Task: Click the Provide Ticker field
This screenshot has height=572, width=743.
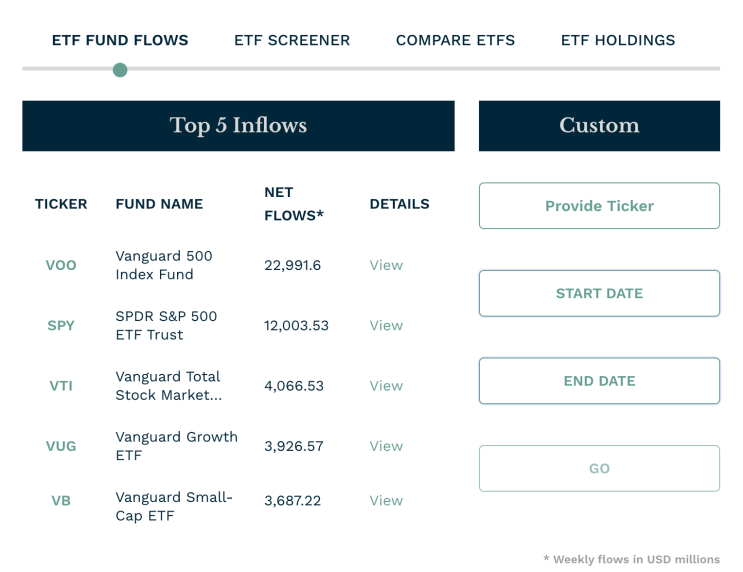Action: [x=599, y=206]
